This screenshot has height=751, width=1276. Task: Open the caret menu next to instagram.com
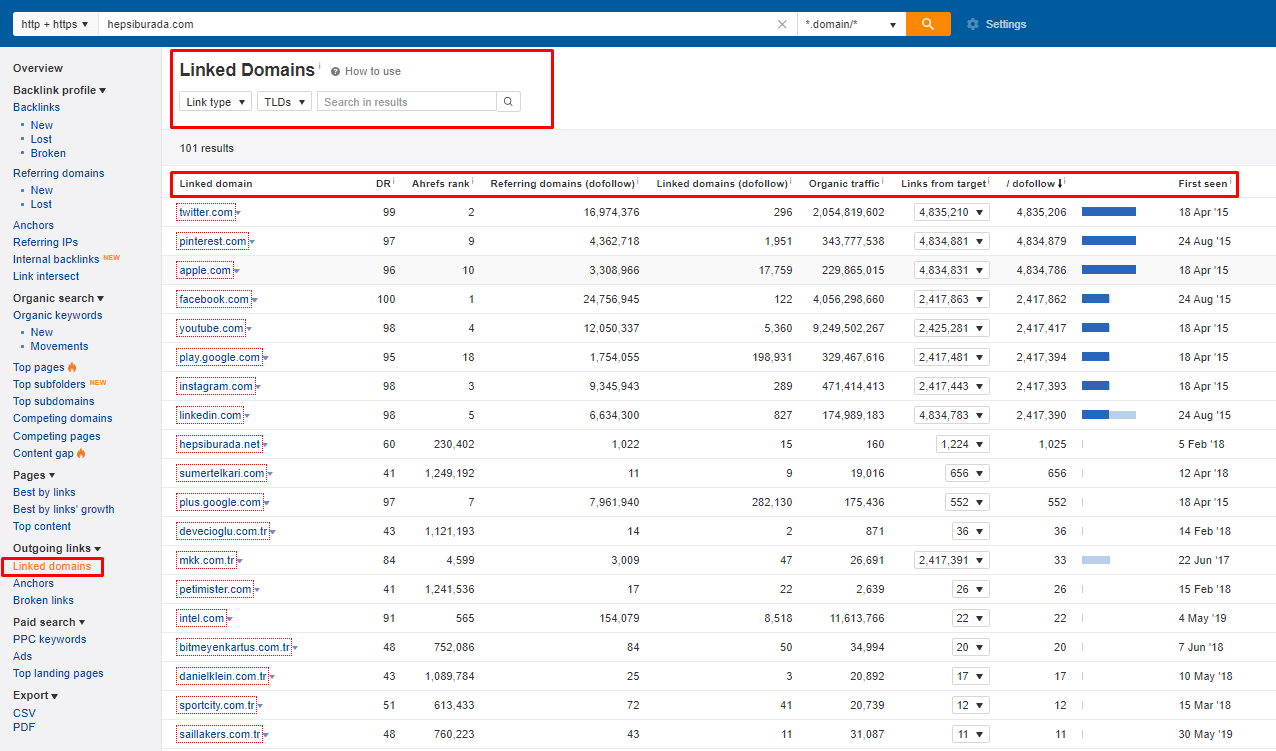pos(258,388)
